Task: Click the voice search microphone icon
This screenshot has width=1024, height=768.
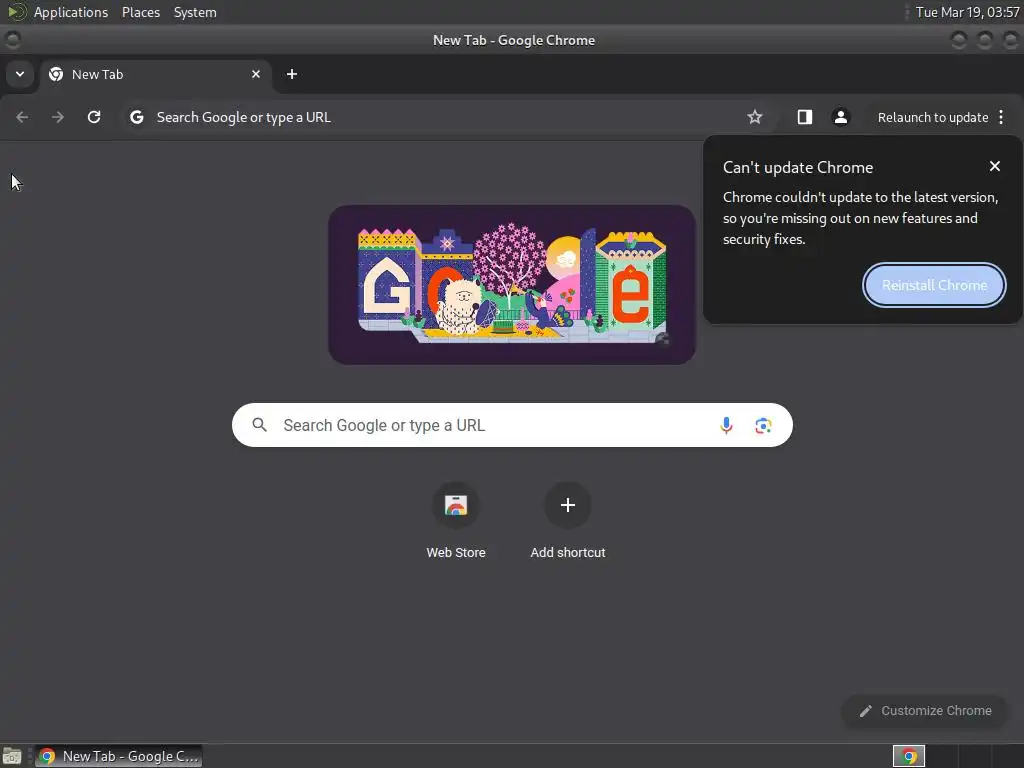Action: point(726,426)
